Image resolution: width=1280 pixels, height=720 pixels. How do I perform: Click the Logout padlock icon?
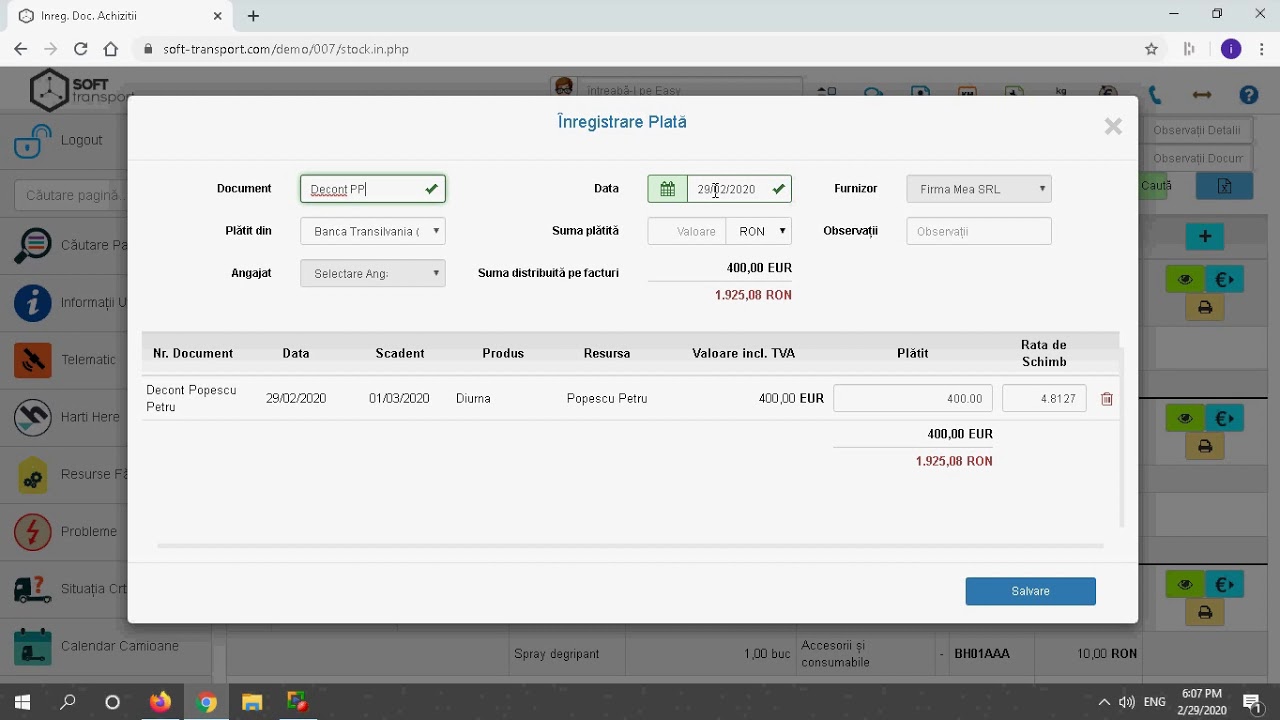[x=32, y=141]
